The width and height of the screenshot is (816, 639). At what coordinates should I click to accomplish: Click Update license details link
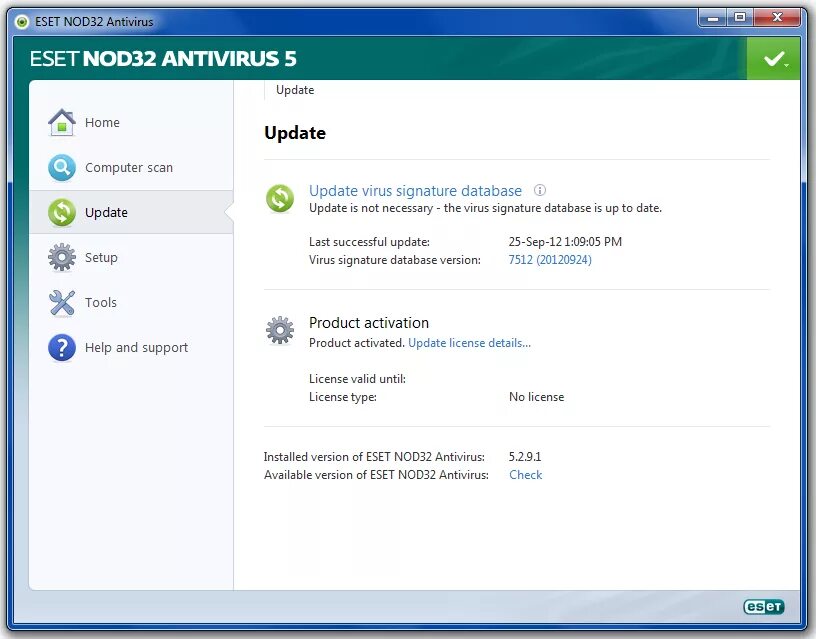[x=469, y=343]
